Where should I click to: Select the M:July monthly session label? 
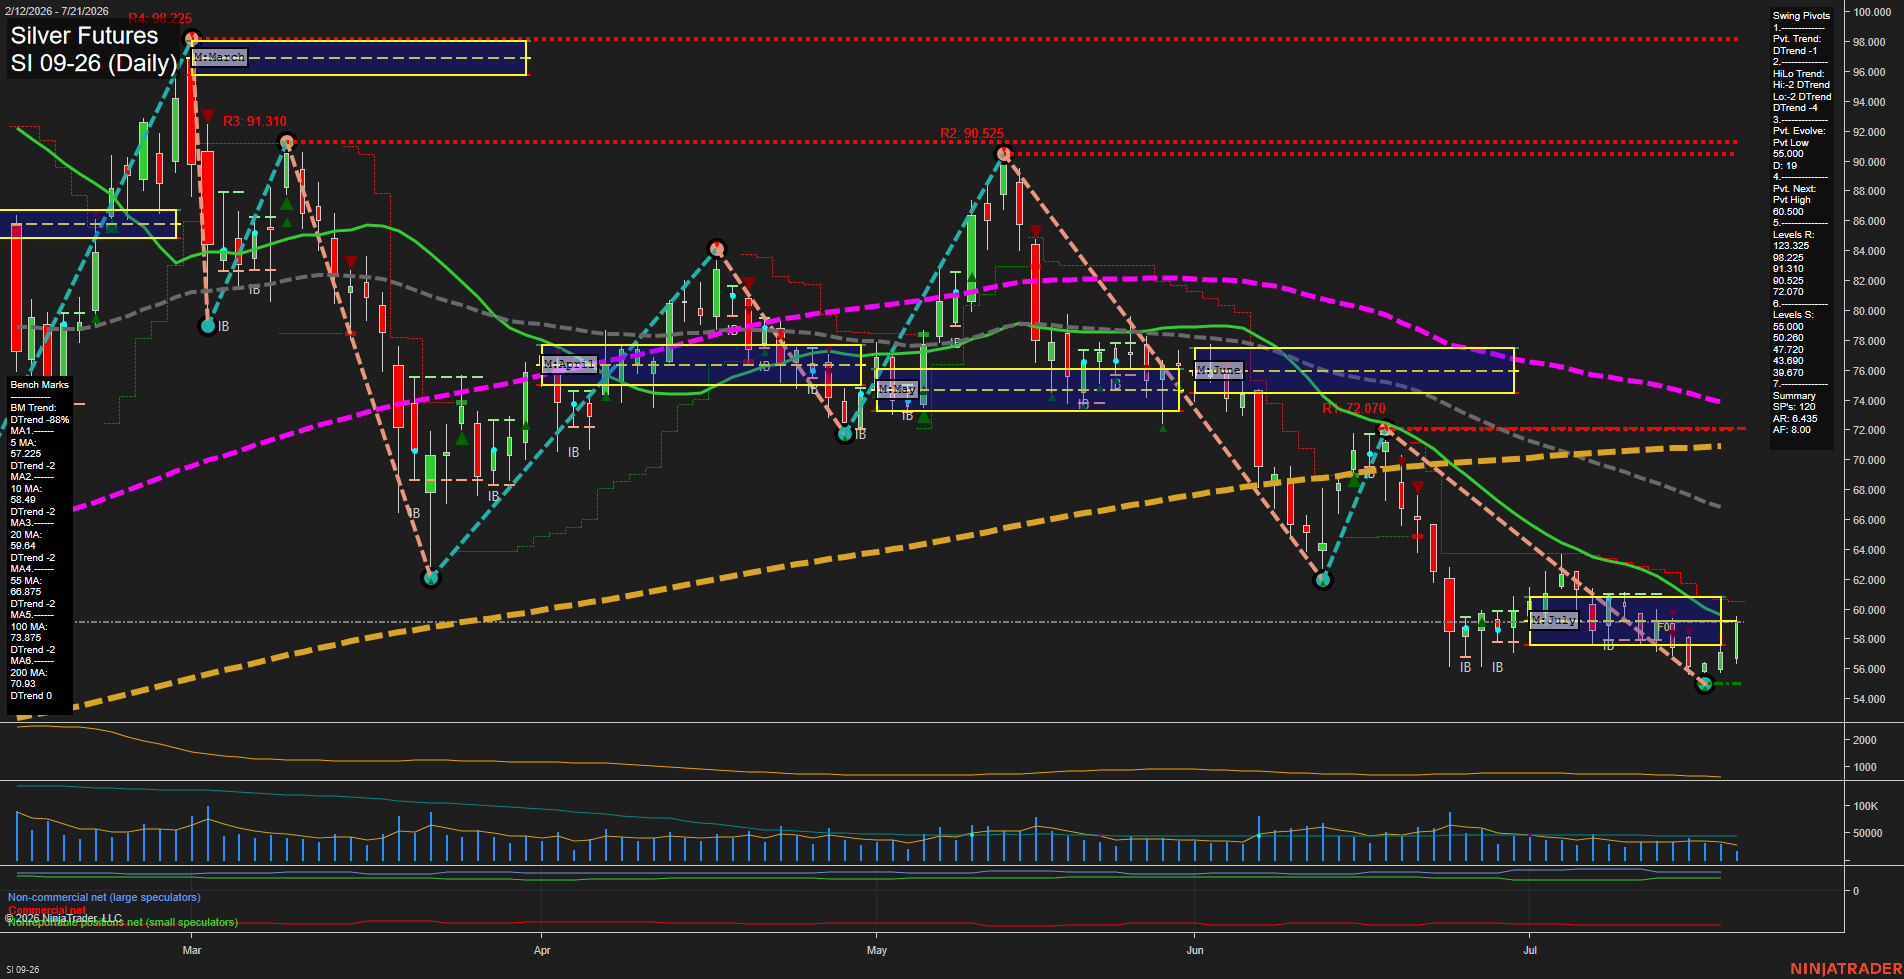(1554, 620)
